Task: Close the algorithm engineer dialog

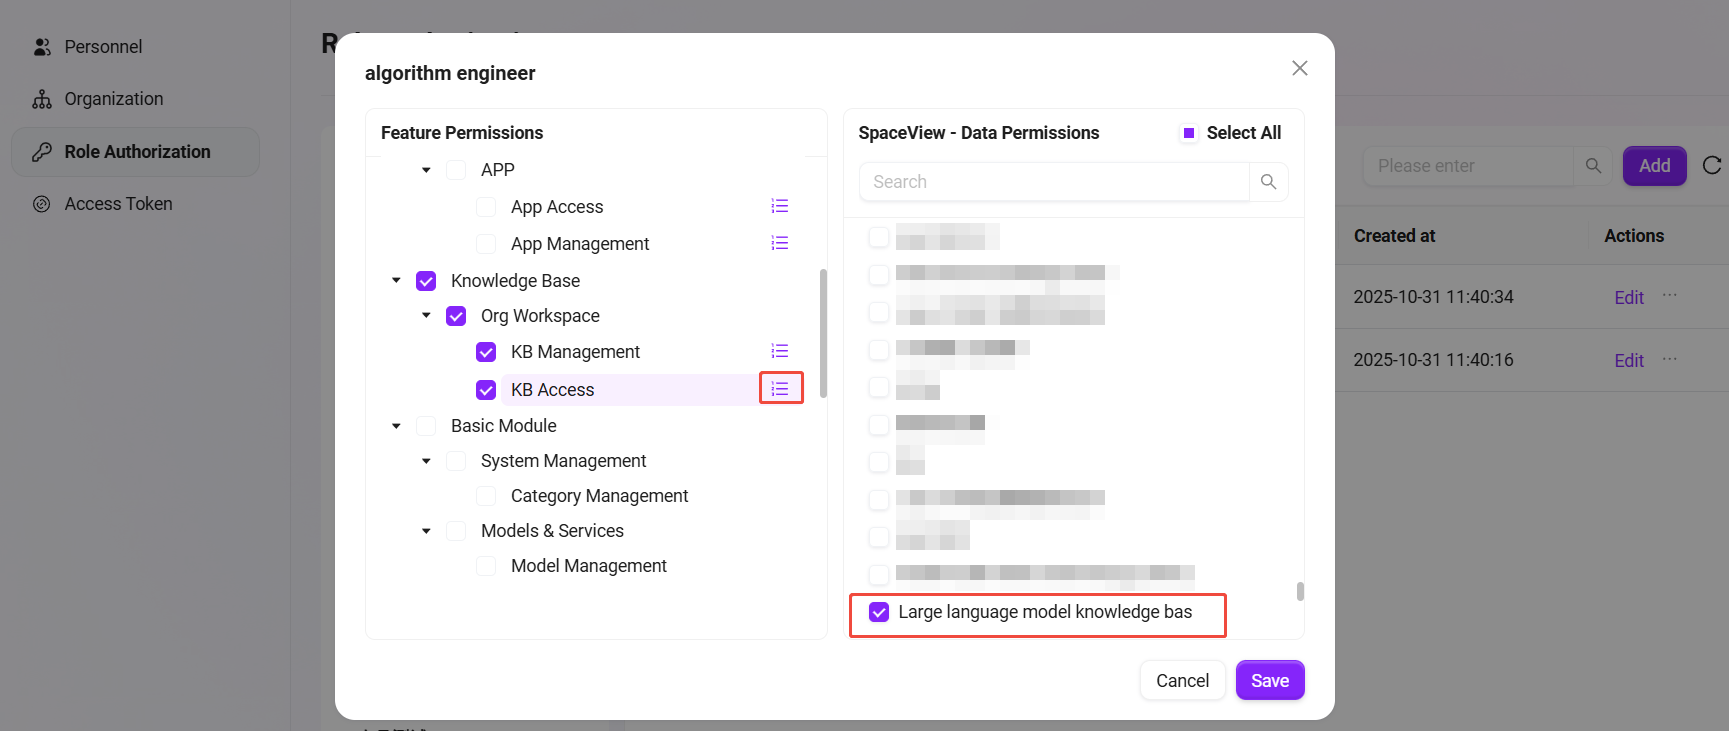Action: tap(1299, 68)
